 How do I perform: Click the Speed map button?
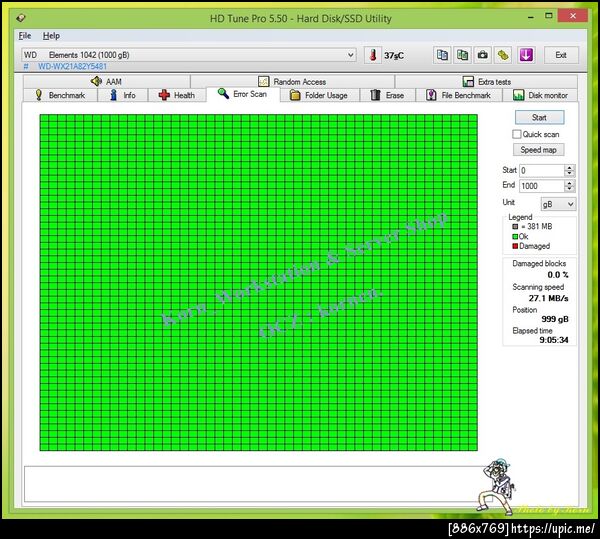click(538, 150)
